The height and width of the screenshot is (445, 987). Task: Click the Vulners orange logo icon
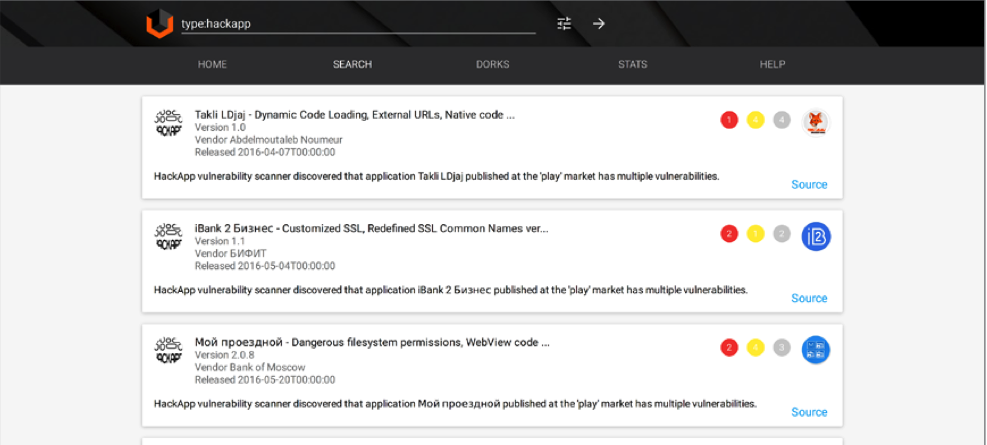pyautogui.click(x=160, y=24)
